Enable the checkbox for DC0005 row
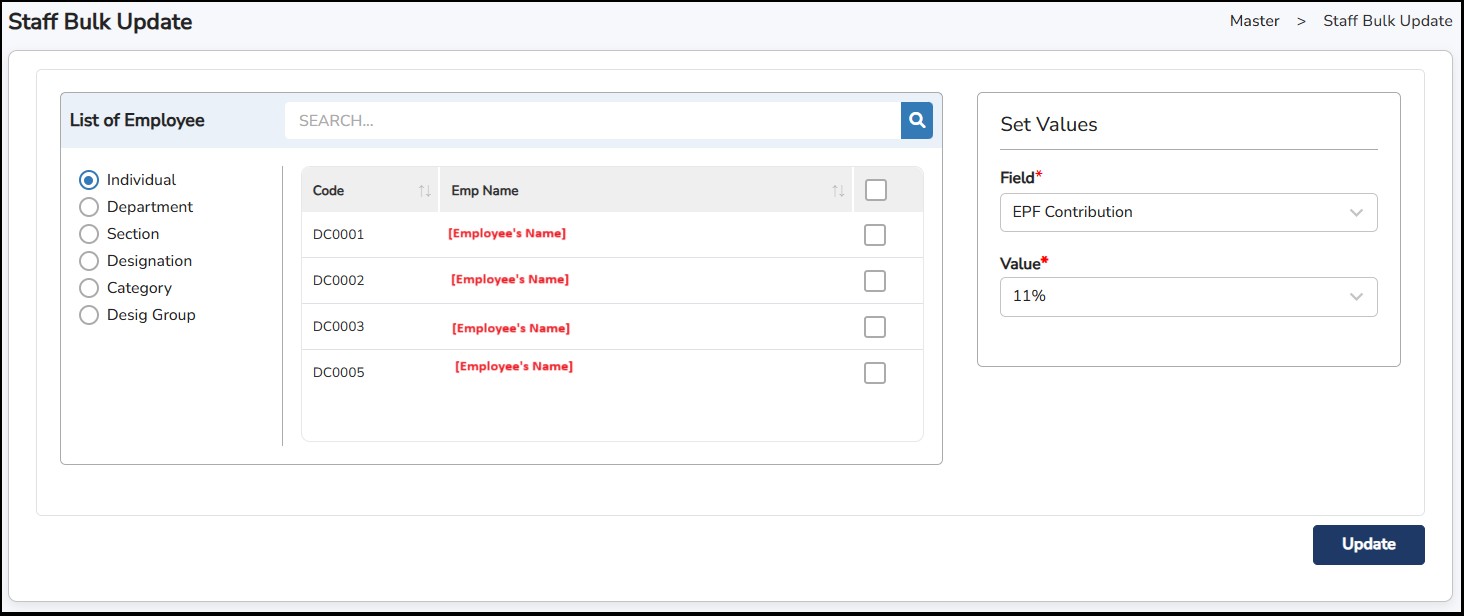Viewport: 1464px width, 616px height. pyautogui.click(x=875, y=373)
